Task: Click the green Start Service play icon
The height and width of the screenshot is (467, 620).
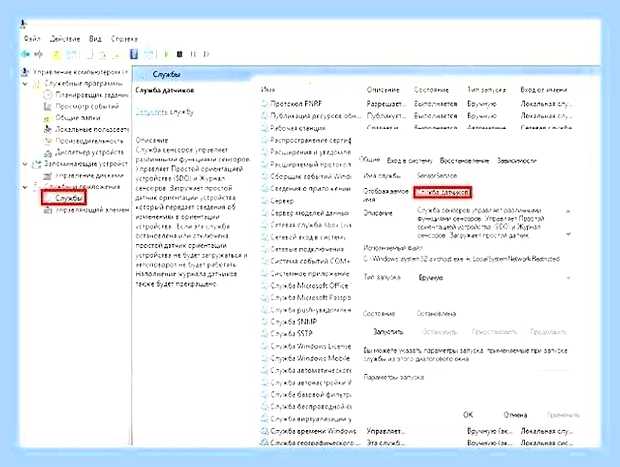Action: (166, 54)
